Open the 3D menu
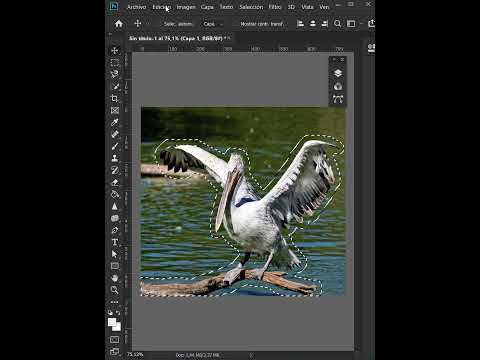Viewport: 480px width, 360px height. coord(291,7)
